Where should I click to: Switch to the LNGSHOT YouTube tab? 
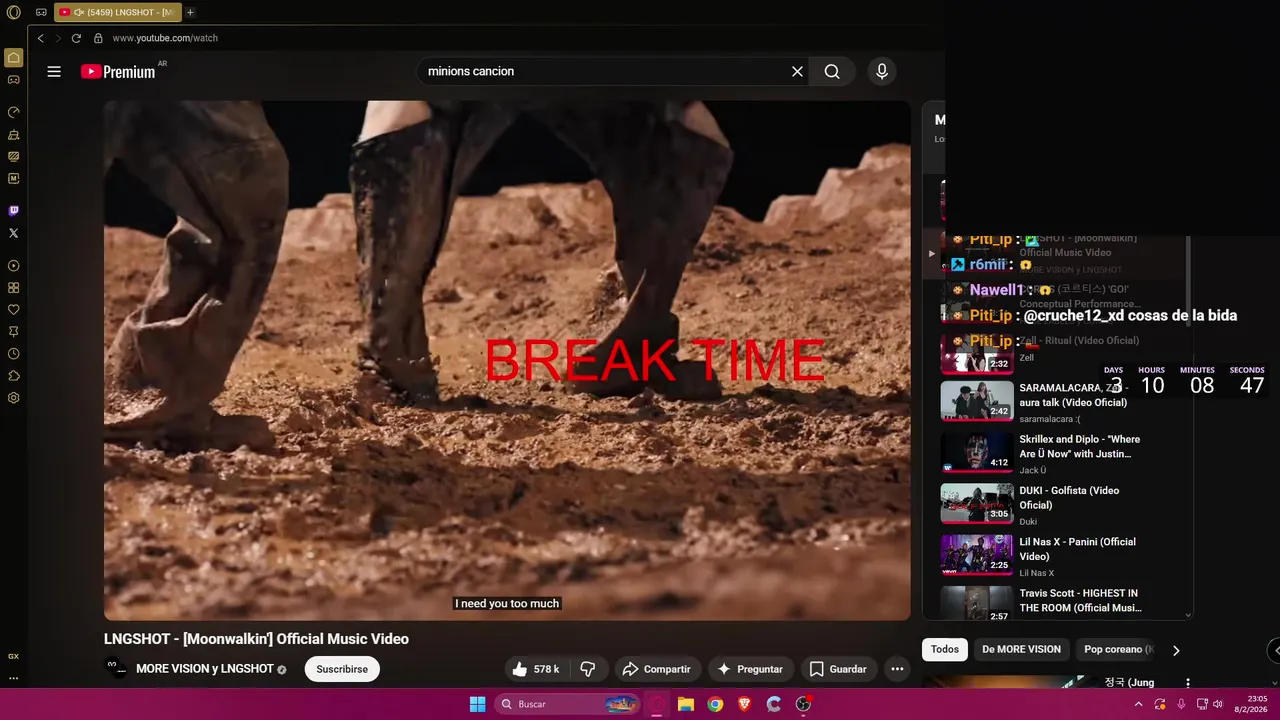[x=118, y=12]
